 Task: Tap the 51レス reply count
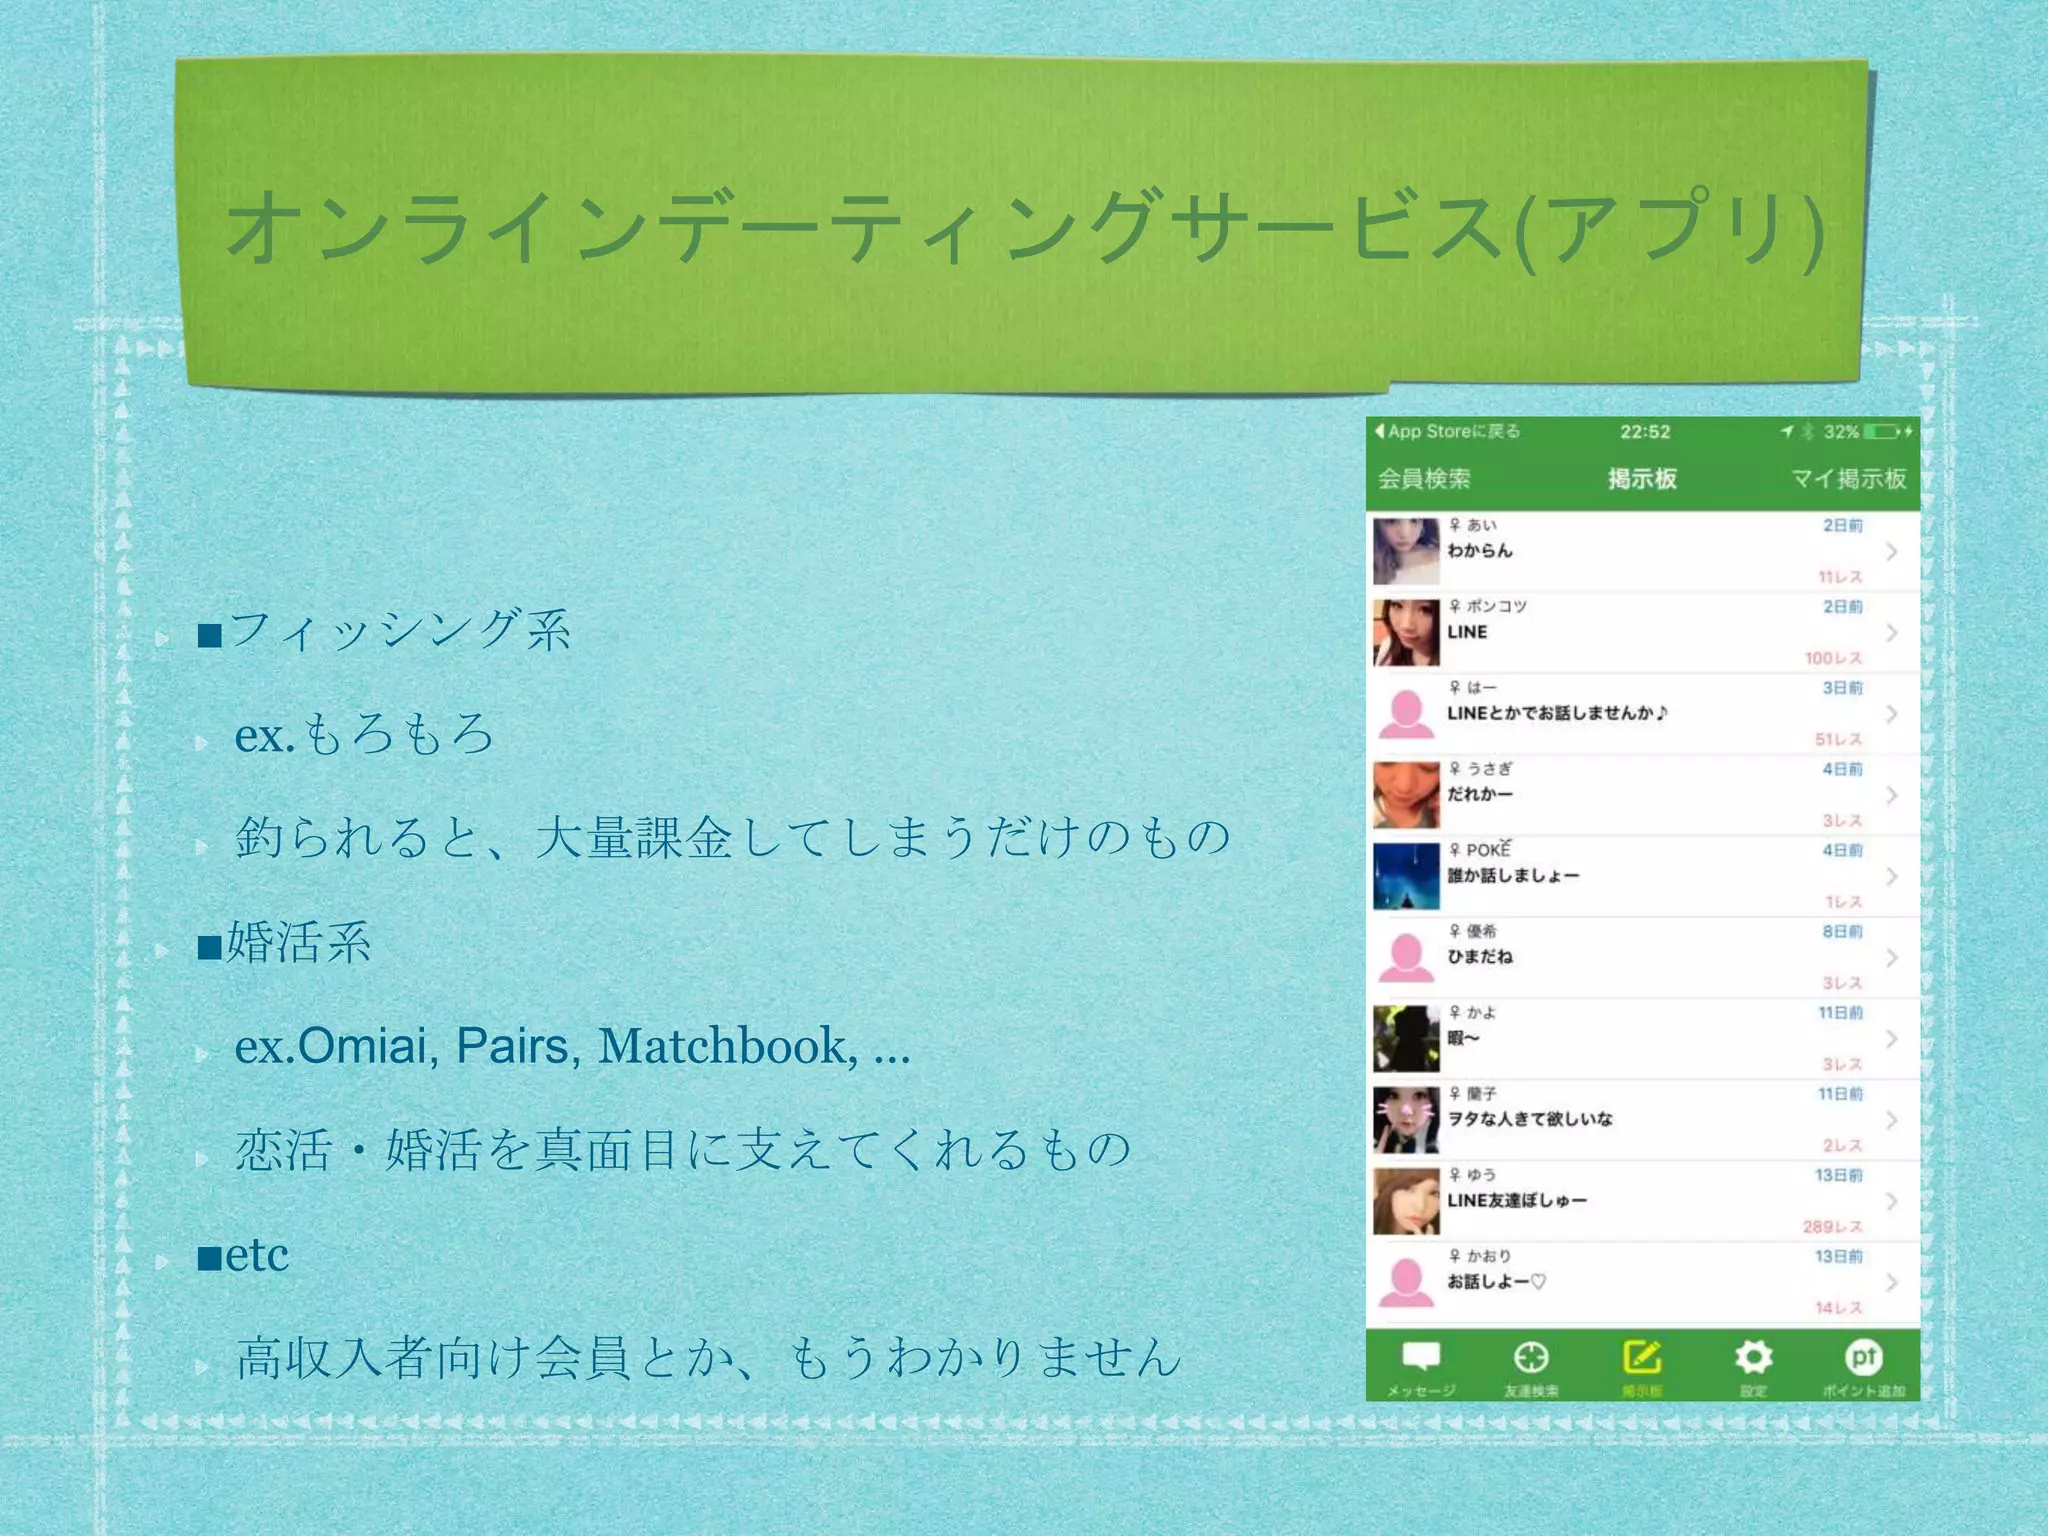tap(1839, 739)
